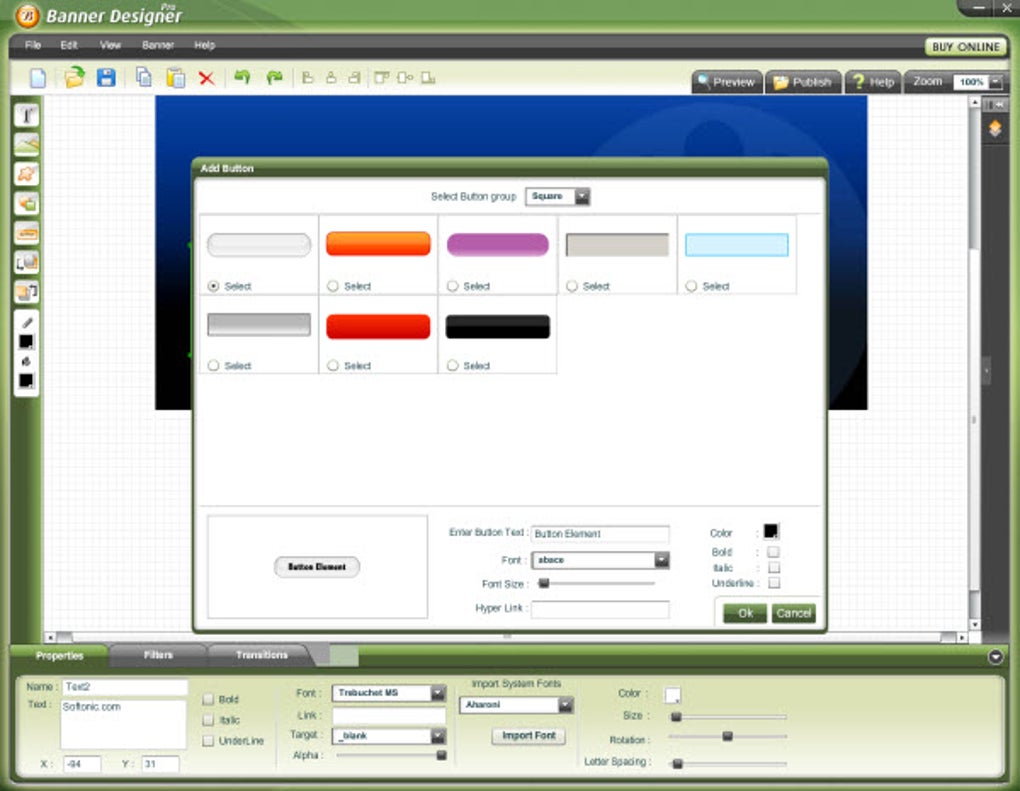Expand the abace Font dropdown
1020x791 pixels.
(x=600, y=560)
